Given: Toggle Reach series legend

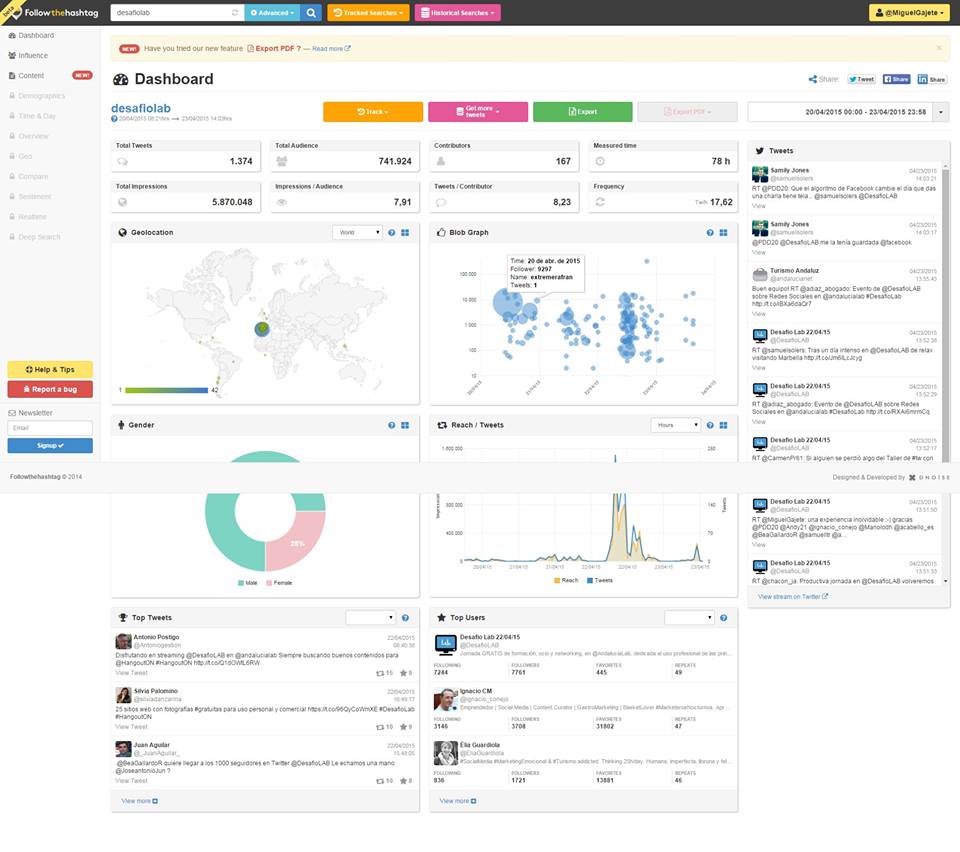Looking at the screenshot, I should (x=566, y=580).
